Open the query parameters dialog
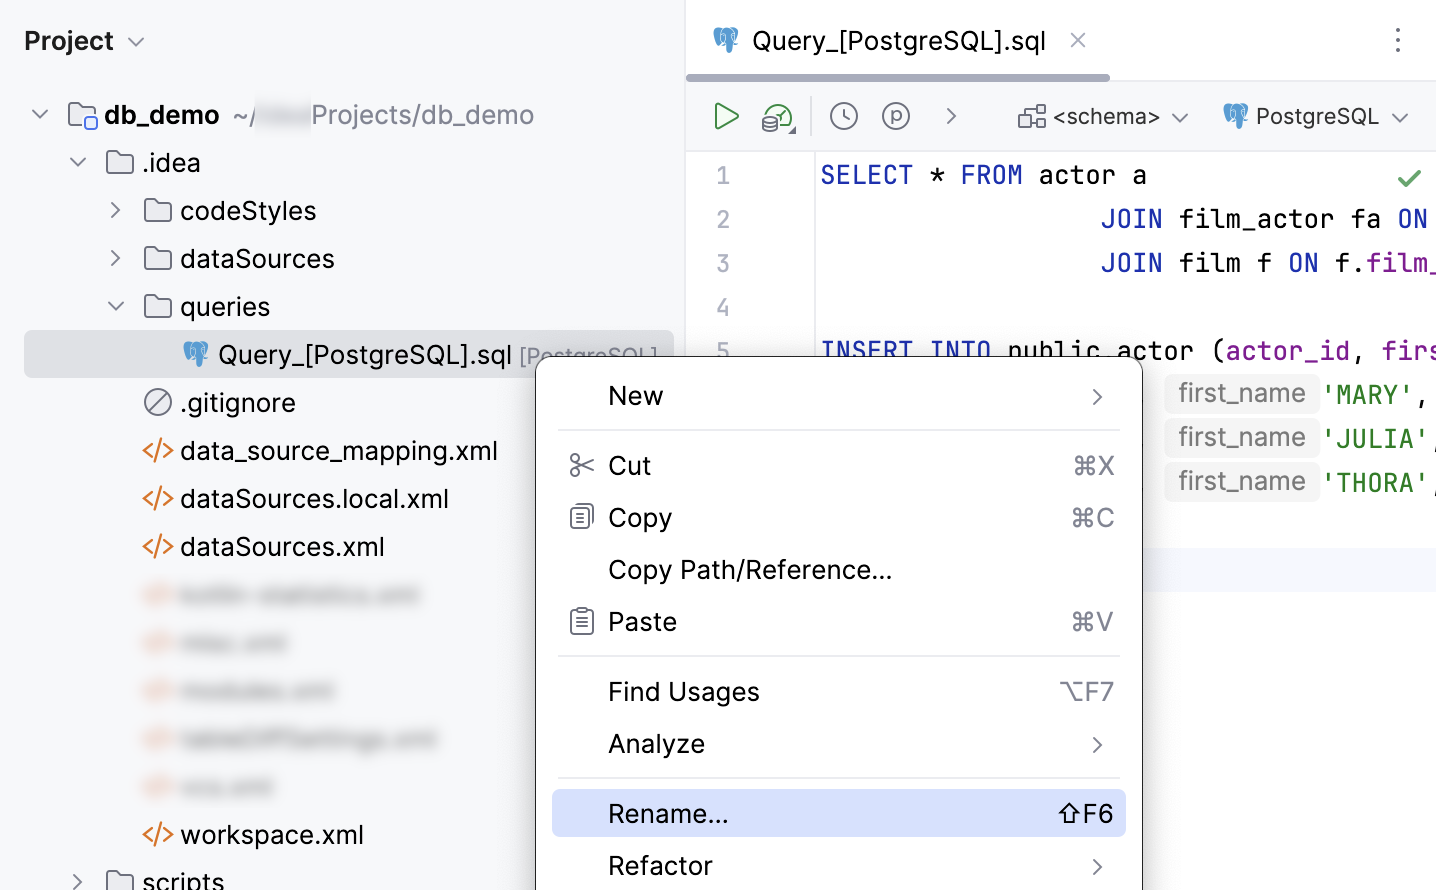The image size is (1436, 890). (x=896, y=116)
